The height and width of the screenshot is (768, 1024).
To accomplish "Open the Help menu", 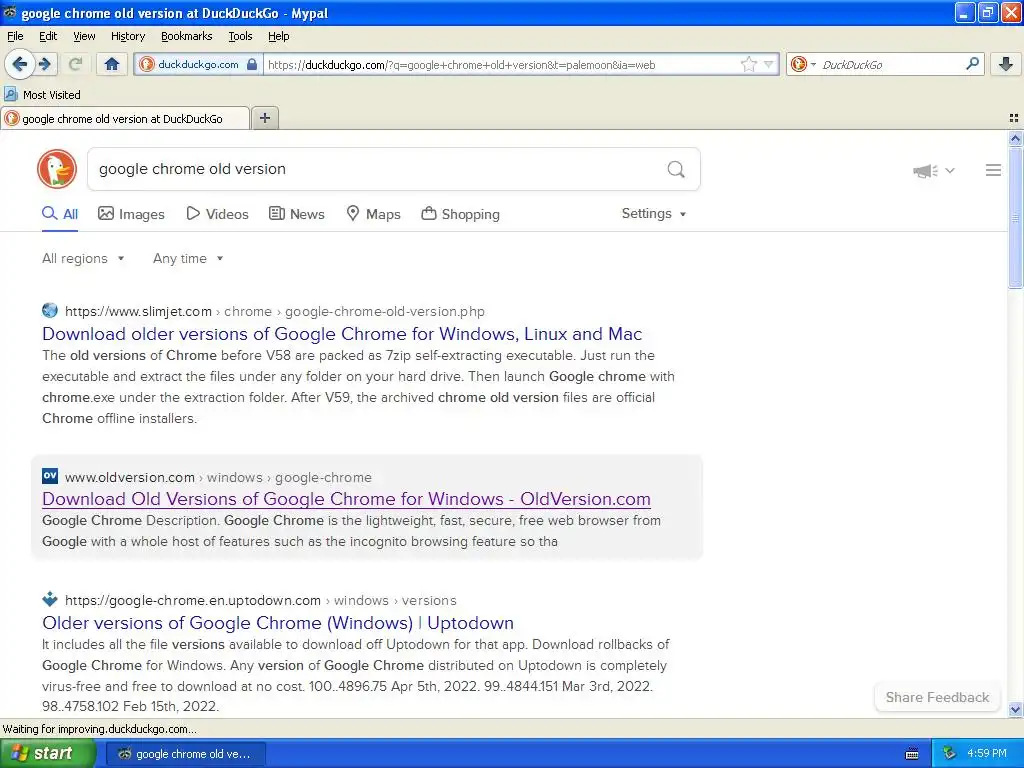I will (x=278, y=36).
